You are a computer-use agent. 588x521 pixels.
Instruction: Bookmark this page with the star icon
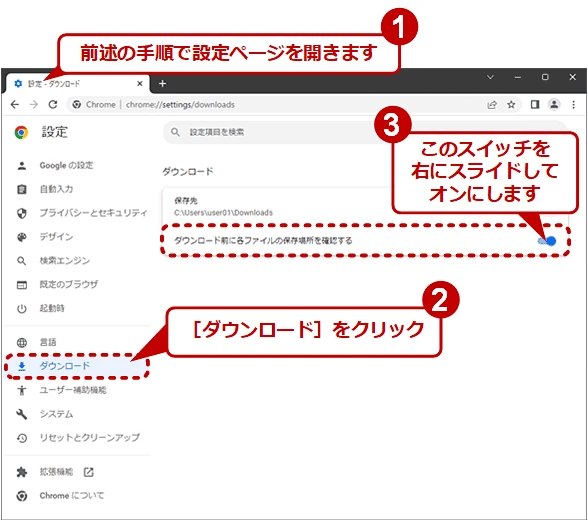pos(511,105)
